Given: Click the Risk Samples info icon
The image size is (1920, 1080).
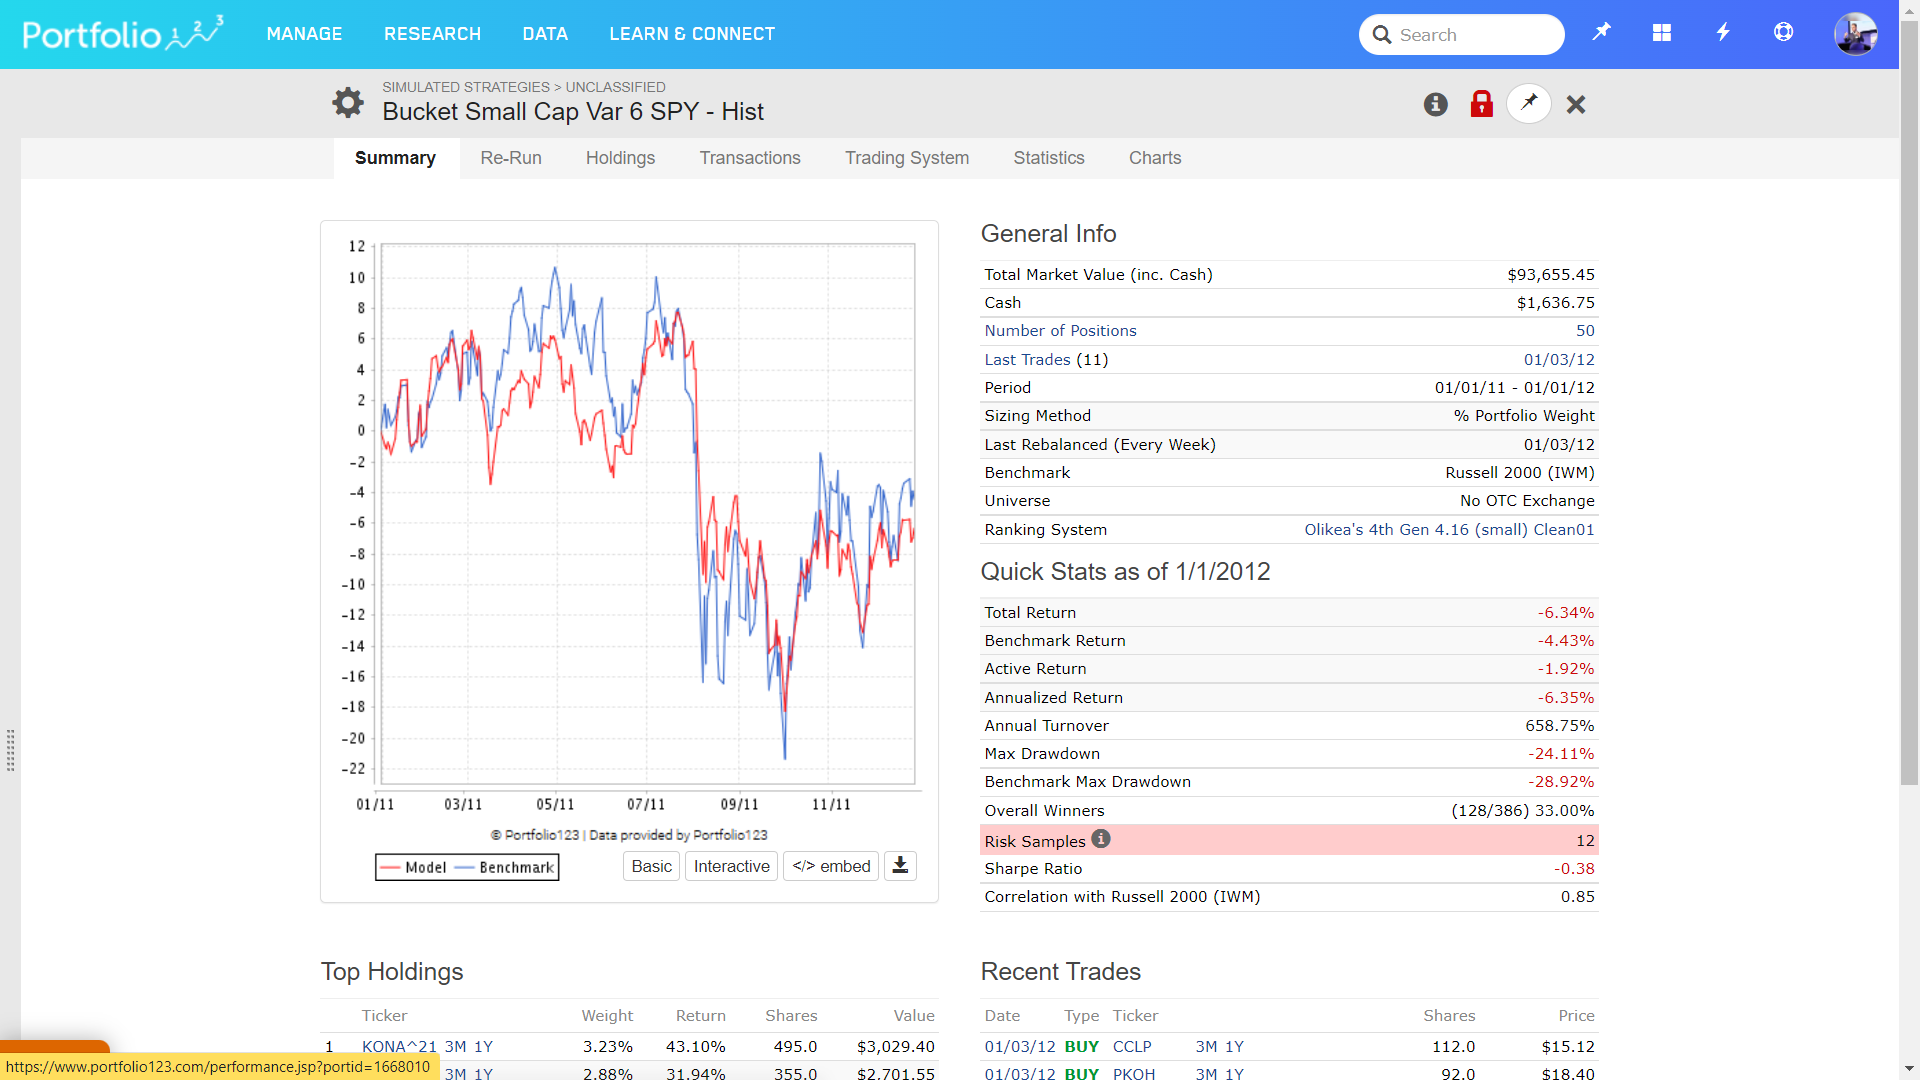Looking at the screenshot, I should [1101, 840].
